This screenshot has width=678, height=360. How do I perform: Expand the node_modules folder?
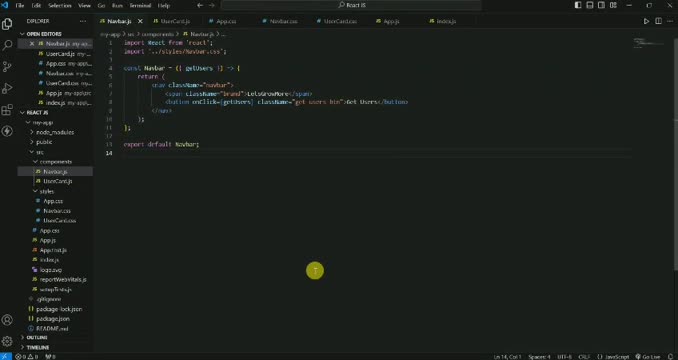(x=55, y=132)
